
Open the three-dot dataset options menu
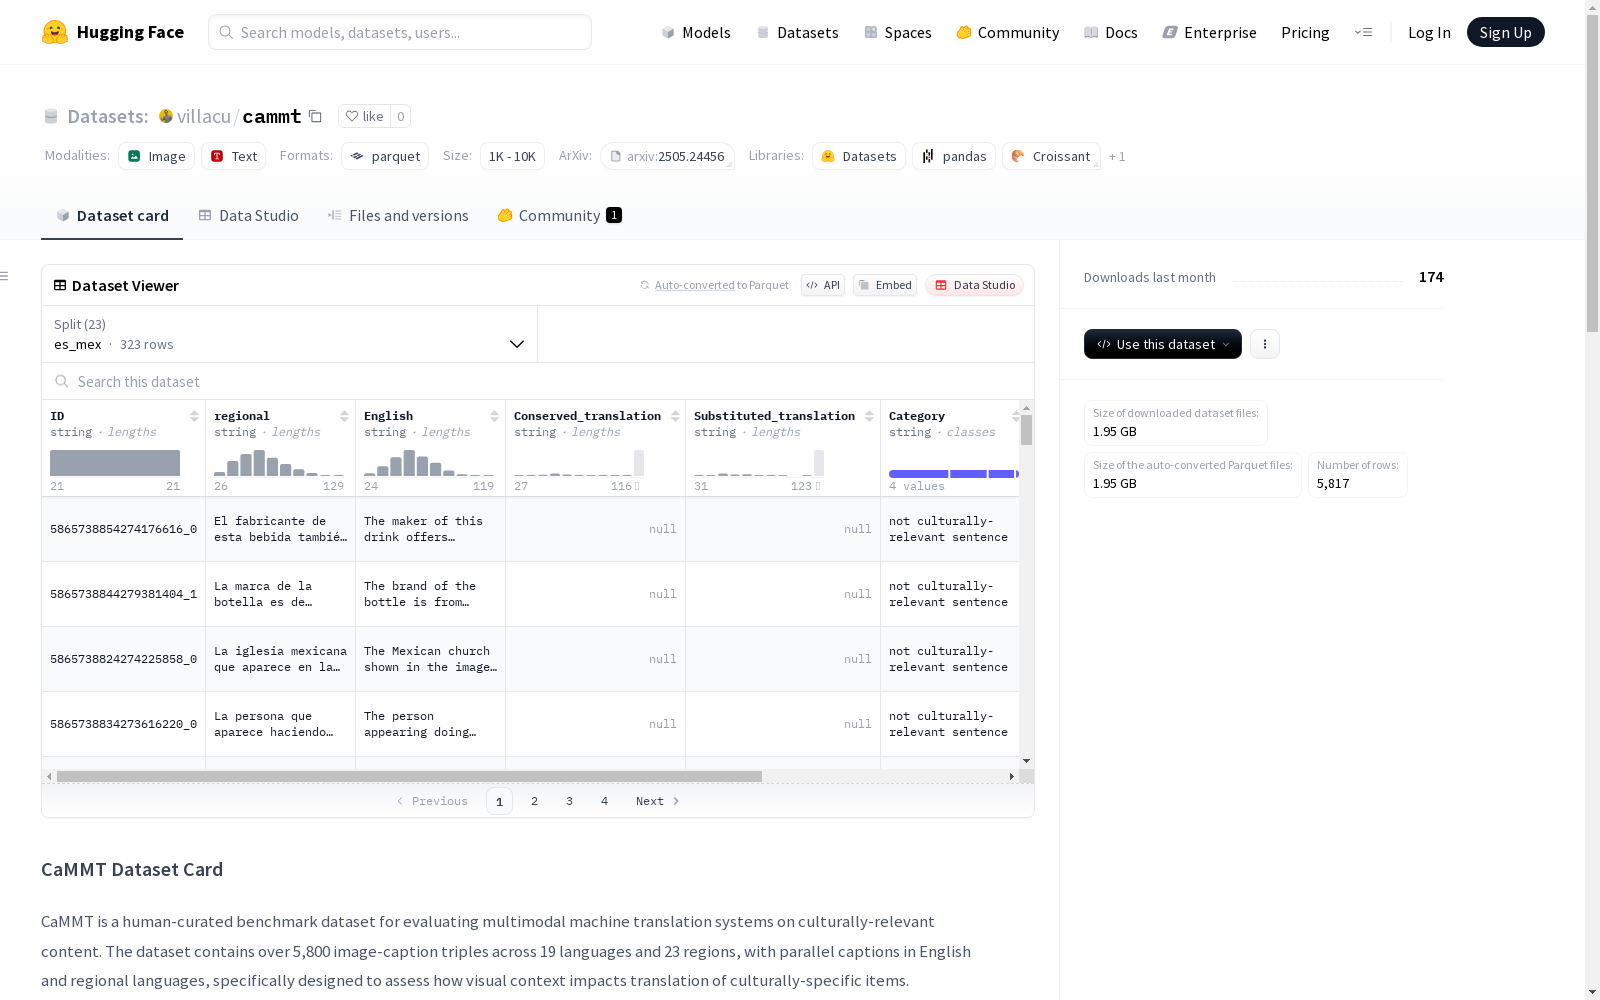[1265, 344]
